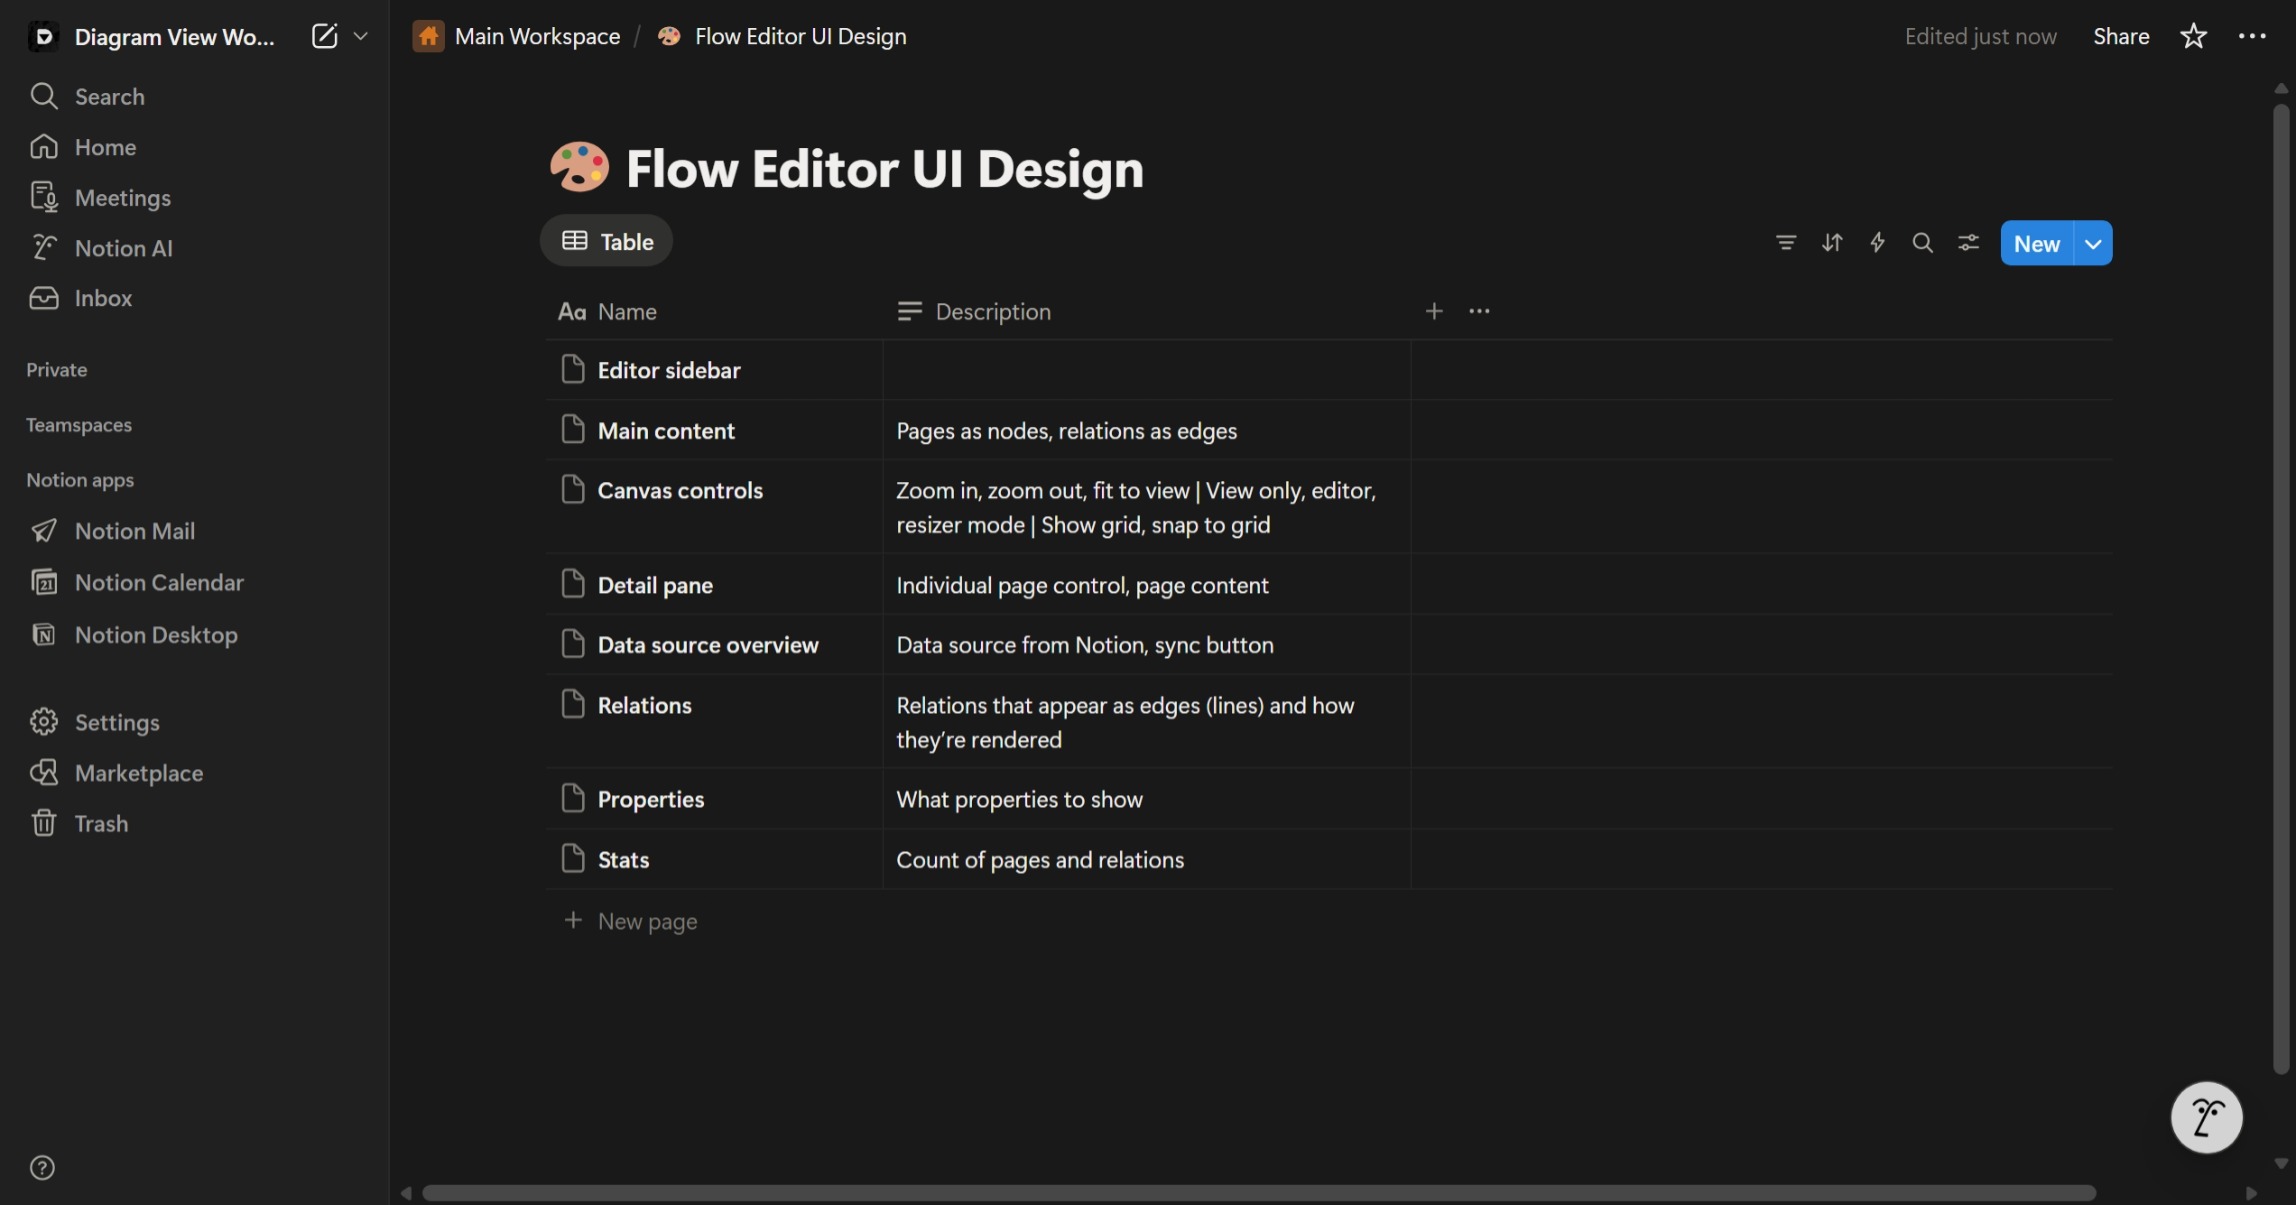Click the database search magnifier icon
Screen dimensions: 2296x1205
tap(1922, 243)
